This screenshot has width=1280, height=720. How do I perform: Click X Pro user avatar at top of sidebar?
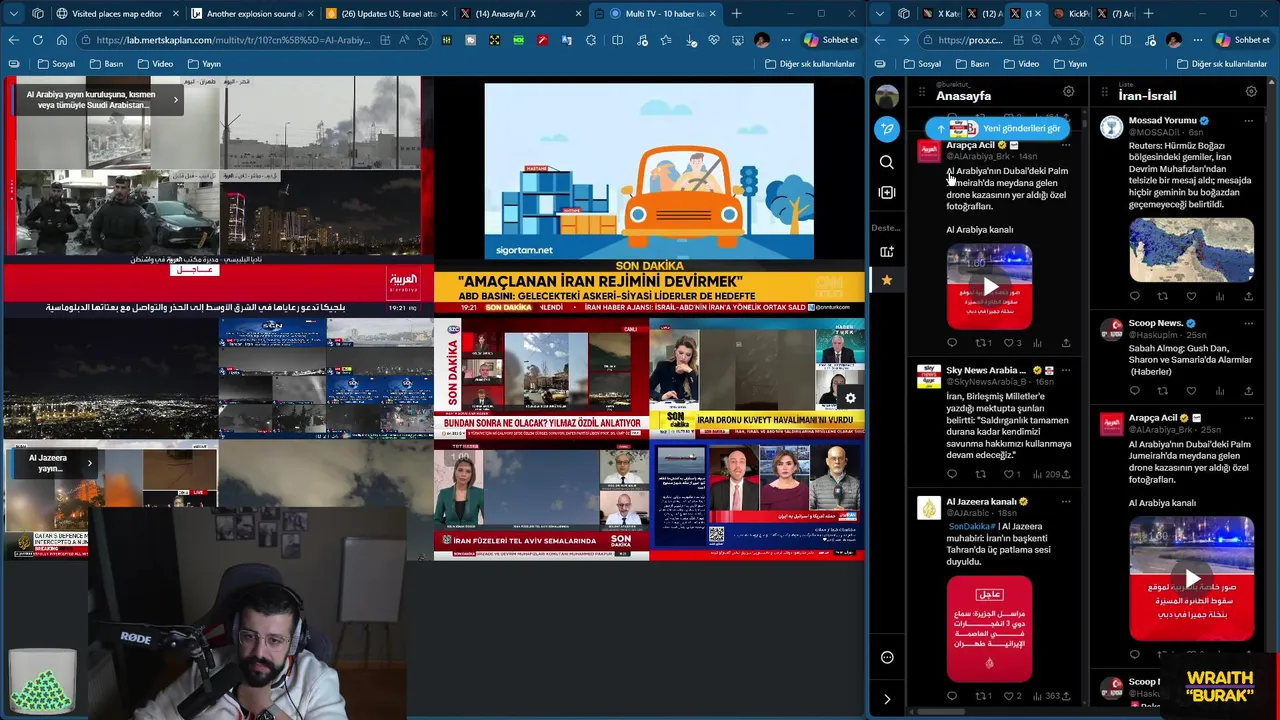[x=887, y=96]
